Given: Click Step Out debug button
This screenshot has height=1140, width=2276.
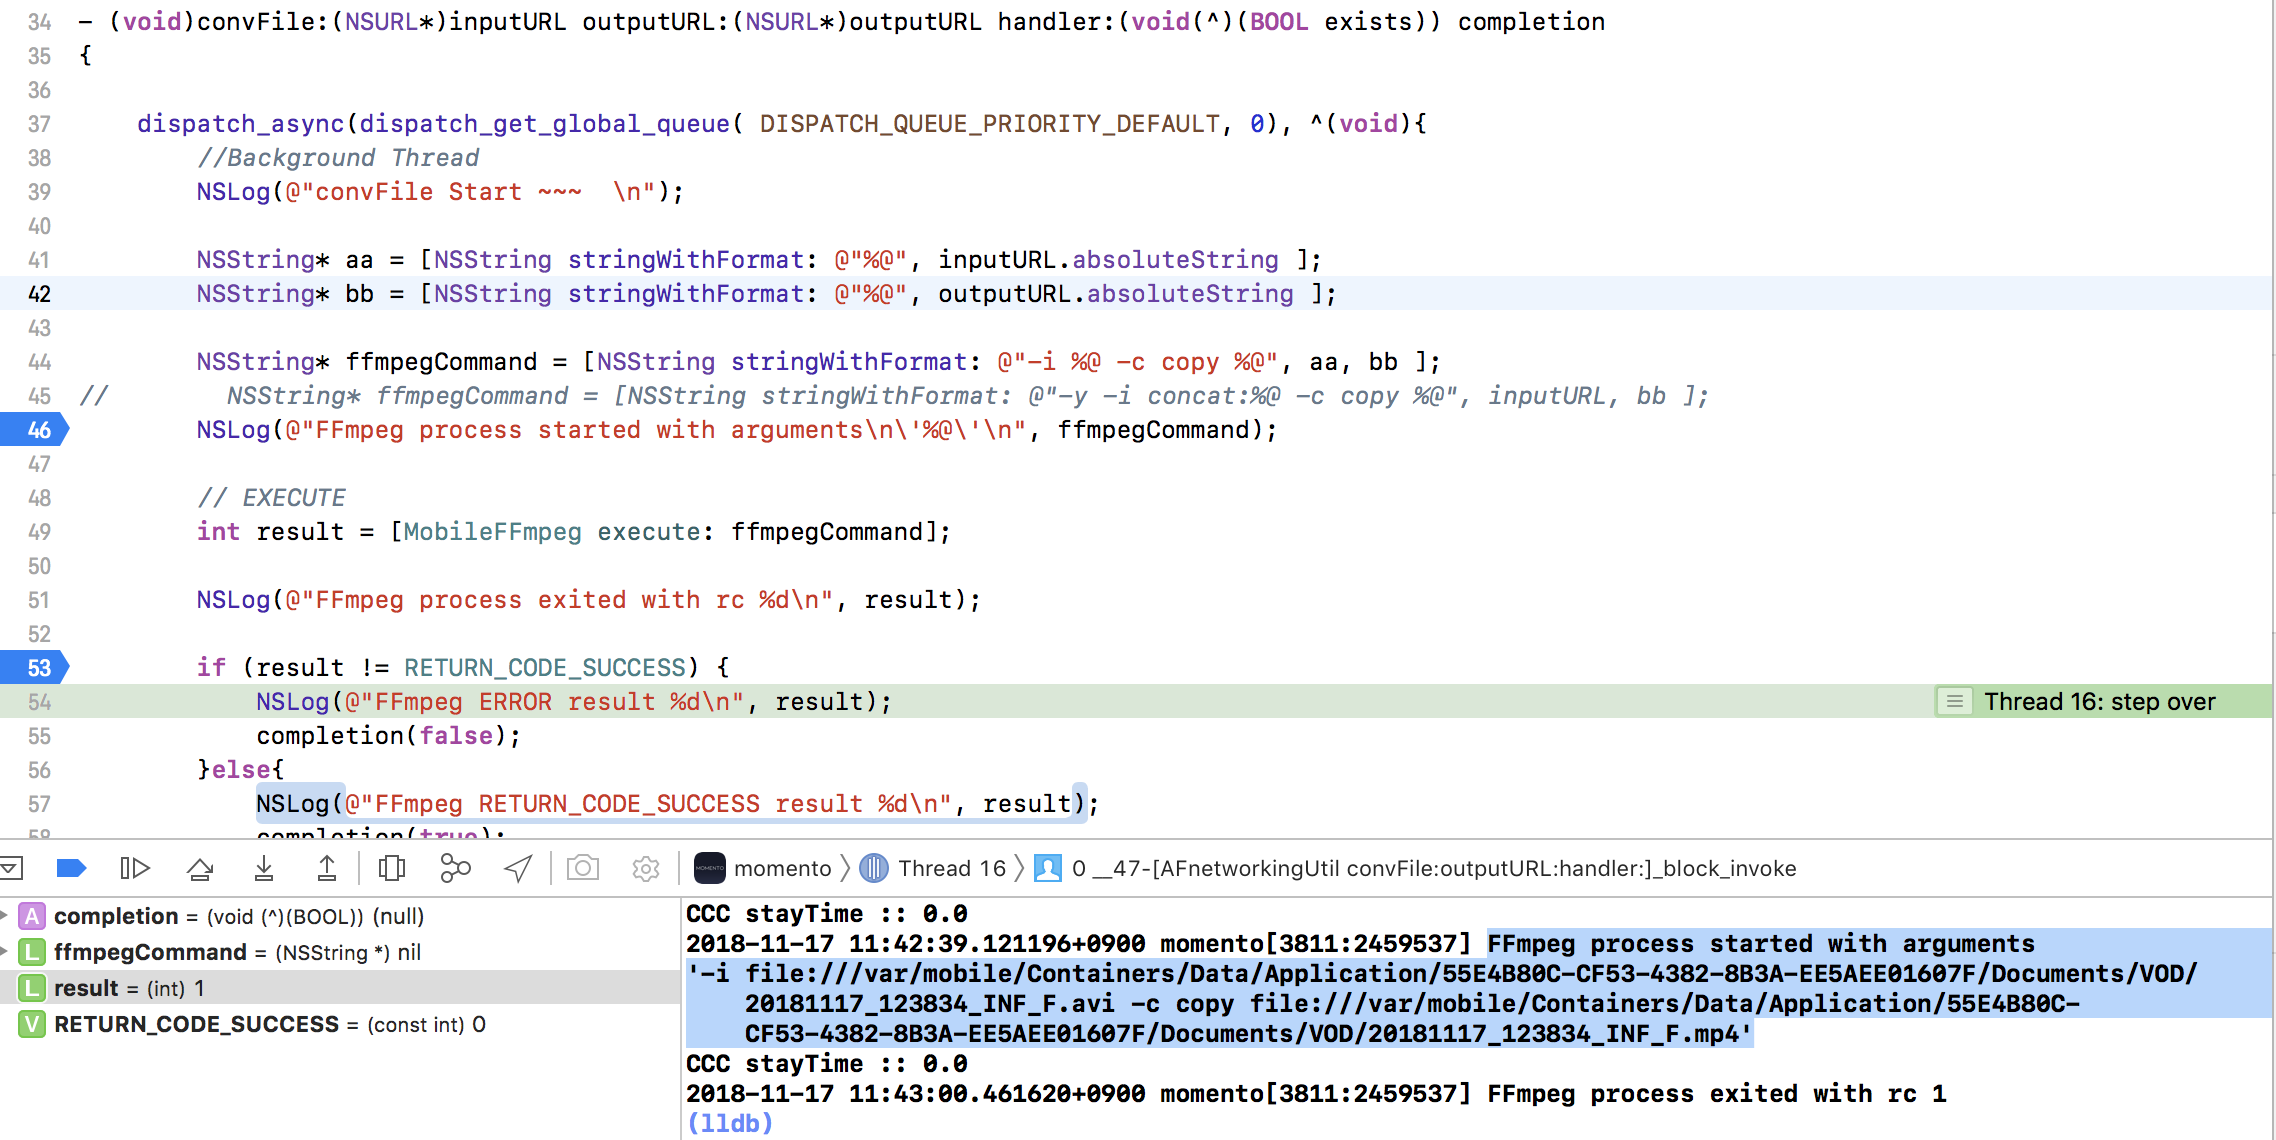Looking at the screenshot, I should 327,868.
